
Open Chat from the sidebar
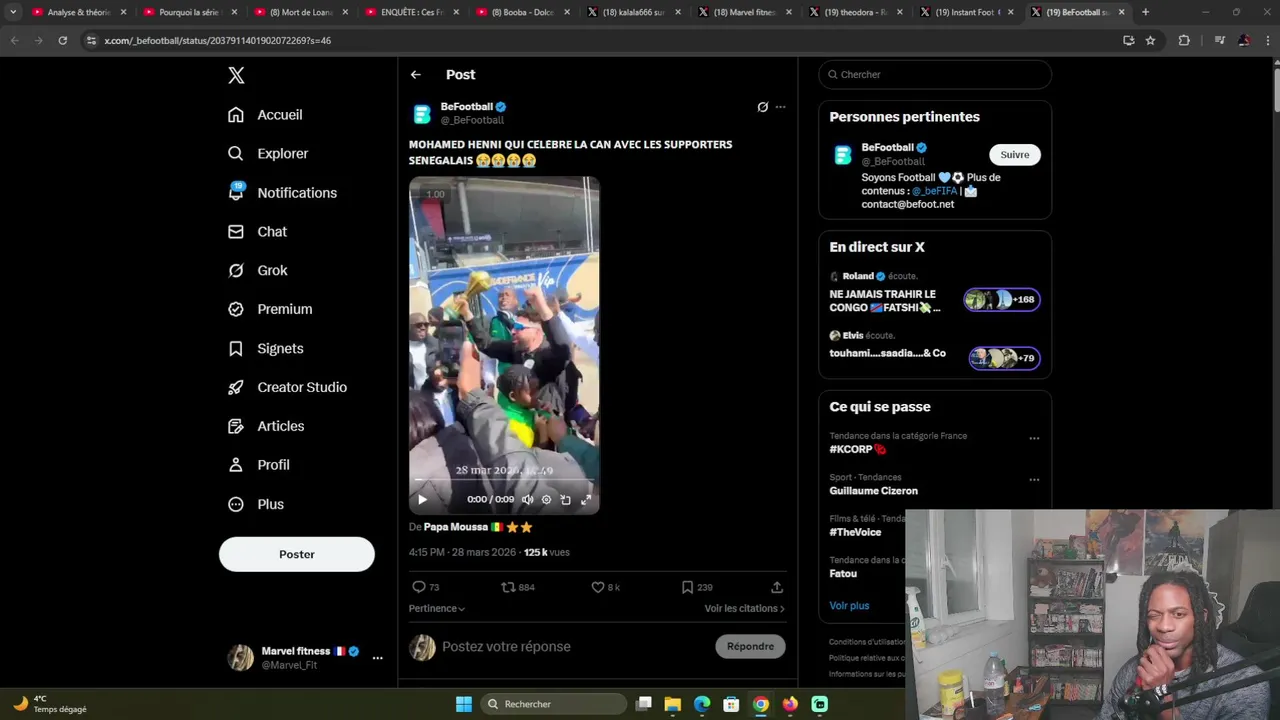pyautogui.click(x=257, y=232)
